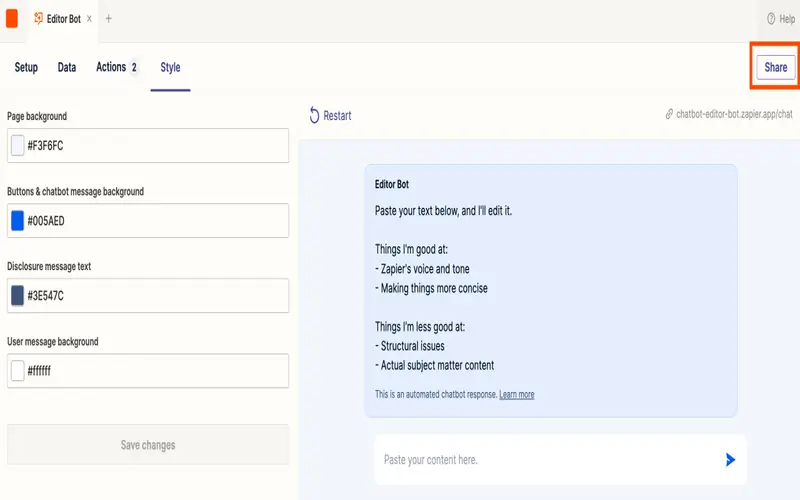Viewport: 800px width, 500px height.
Task: Click the 'Actual subject matter content' line
Action: (x=434, y=365)
